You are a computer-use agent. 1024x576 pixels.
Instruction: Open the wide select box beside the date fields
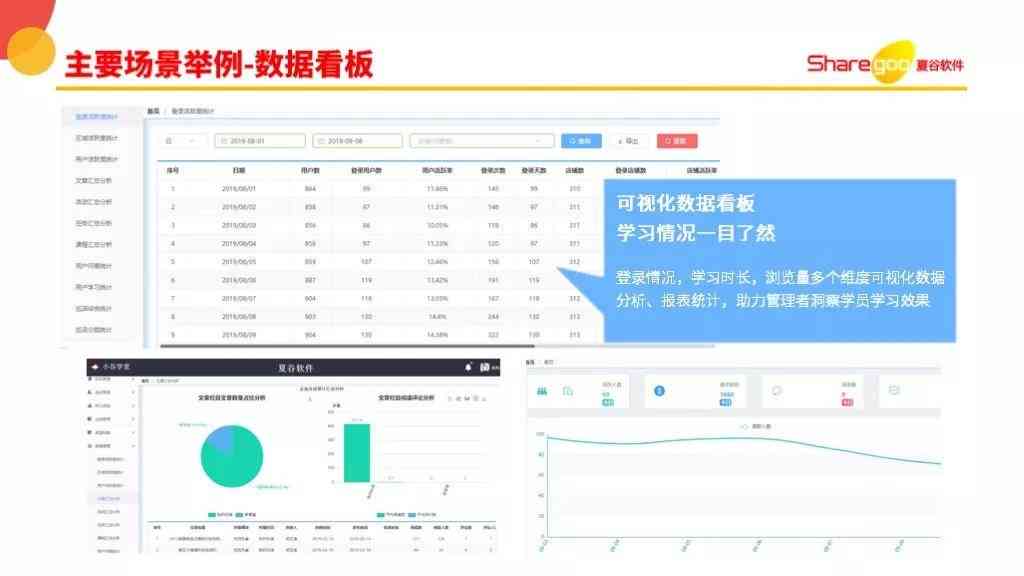482,141
